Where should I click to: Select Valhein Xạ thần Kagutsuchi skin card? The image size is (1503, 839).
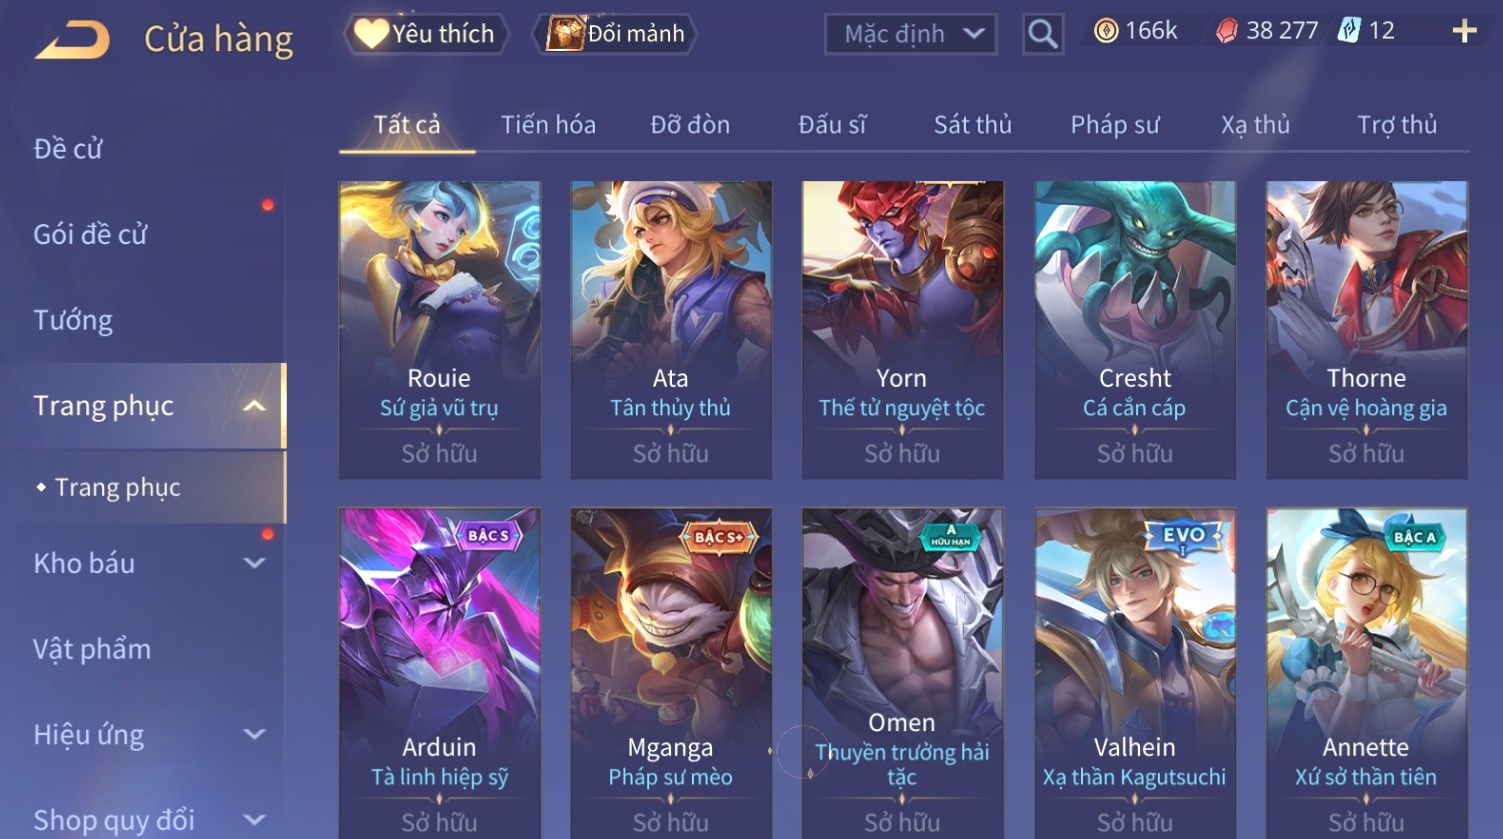tap(1135, 673)
